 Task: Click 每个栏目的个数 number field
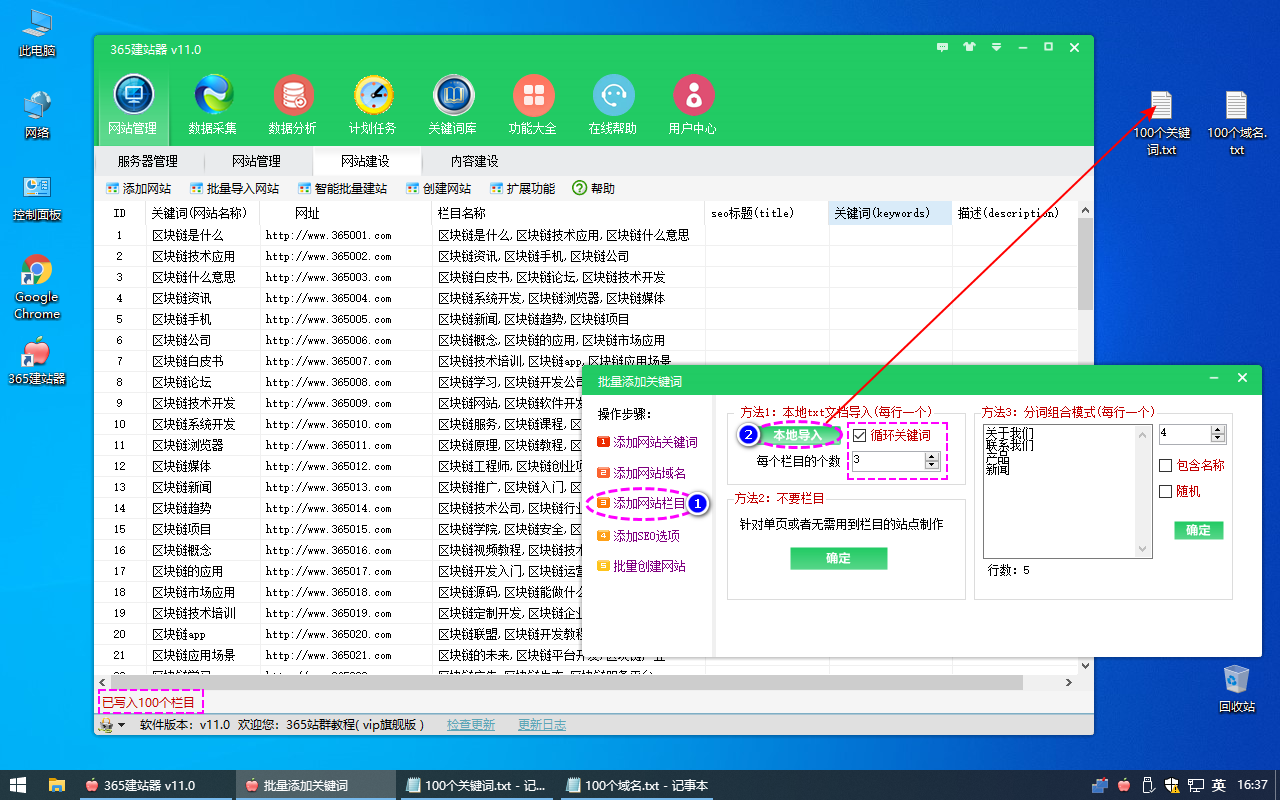(x=887, y=461)
